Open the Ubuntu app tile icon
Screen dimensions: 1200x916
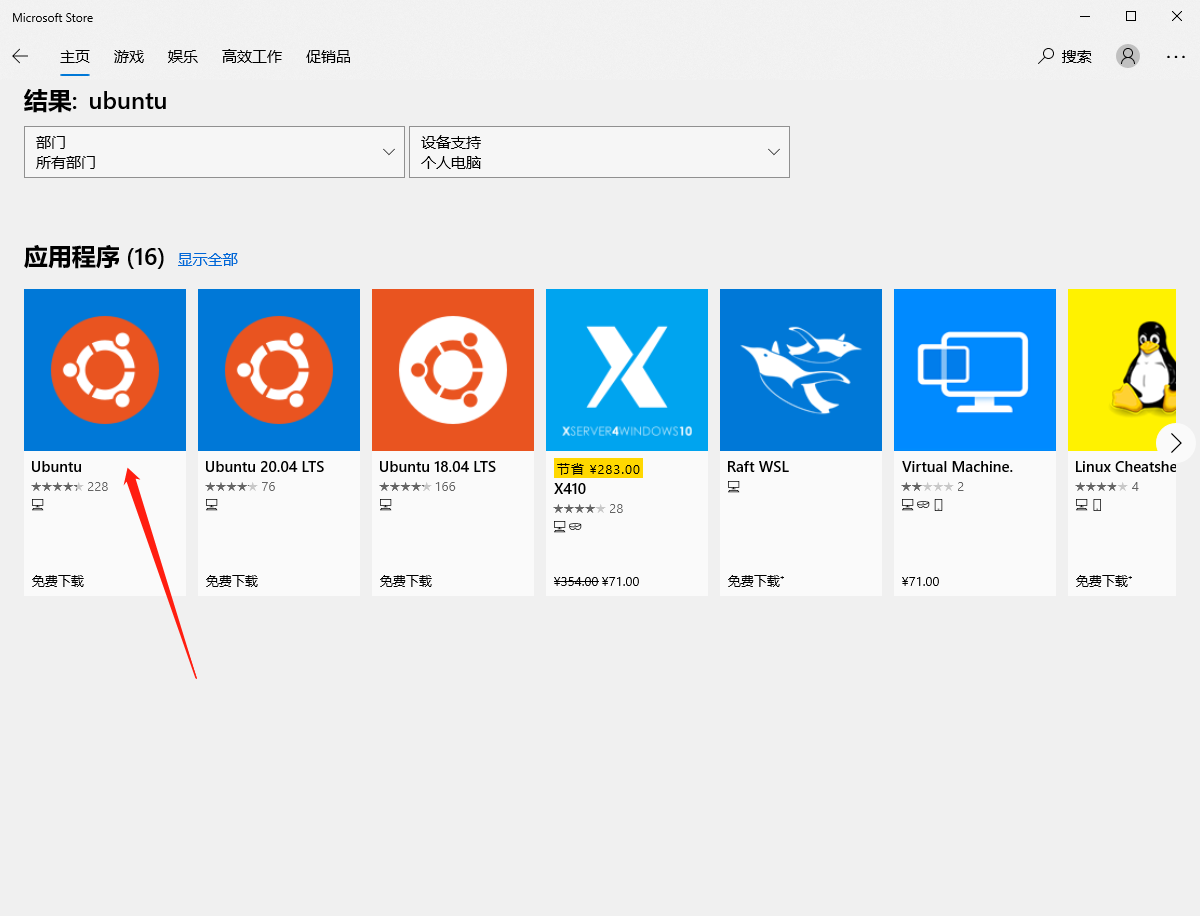105,370
